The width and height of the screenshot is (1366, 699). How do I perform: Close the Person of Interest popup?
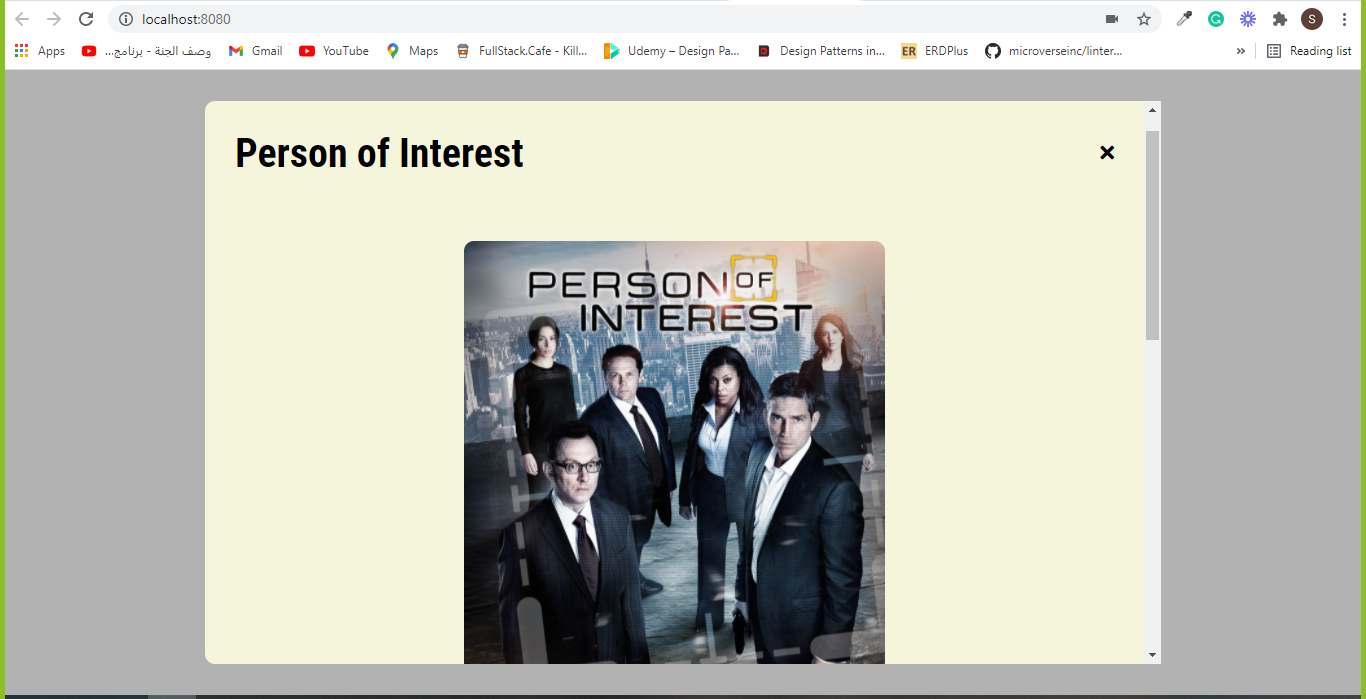tap(1107, 152)
